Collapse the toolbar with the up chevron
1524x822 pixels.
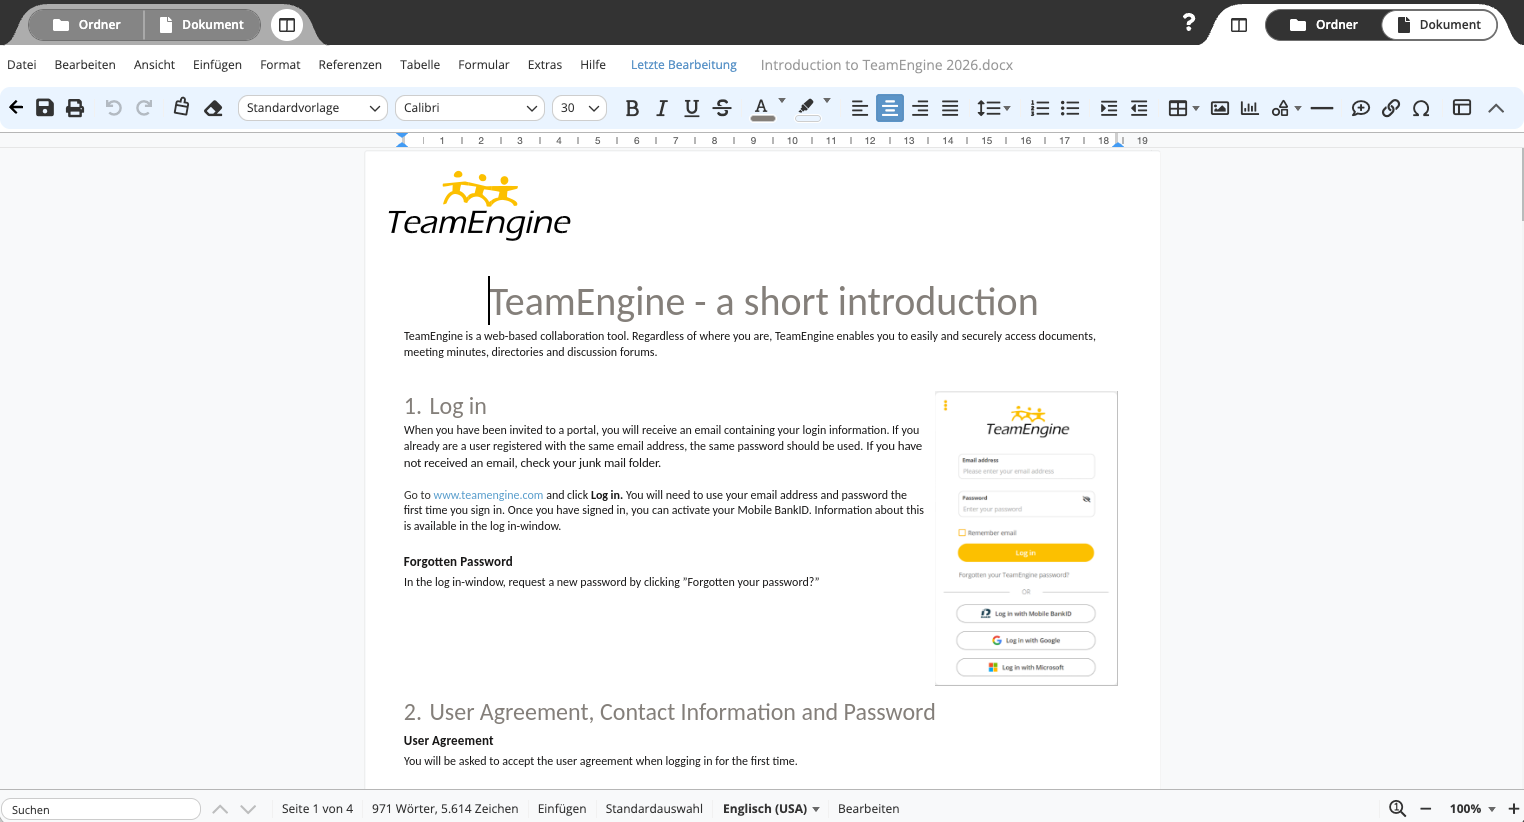tap(1496, 108)
